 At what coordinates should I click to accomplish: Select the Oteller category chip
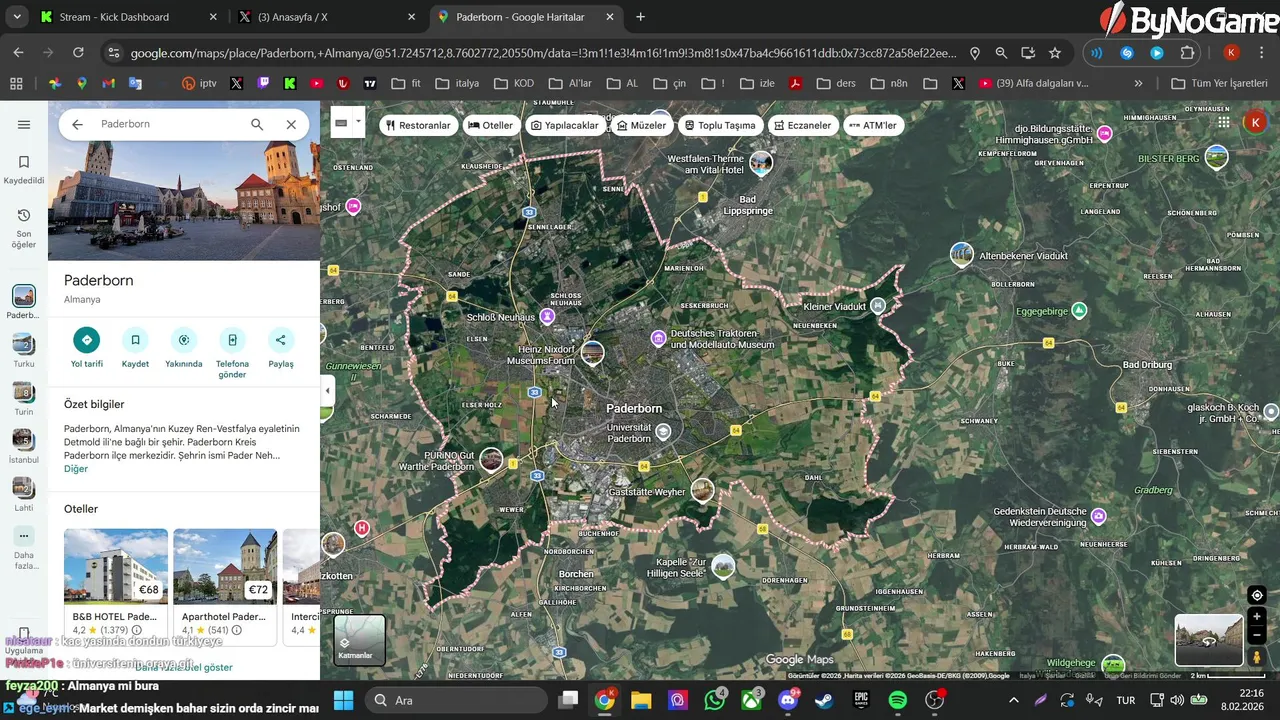click(491, 125)
